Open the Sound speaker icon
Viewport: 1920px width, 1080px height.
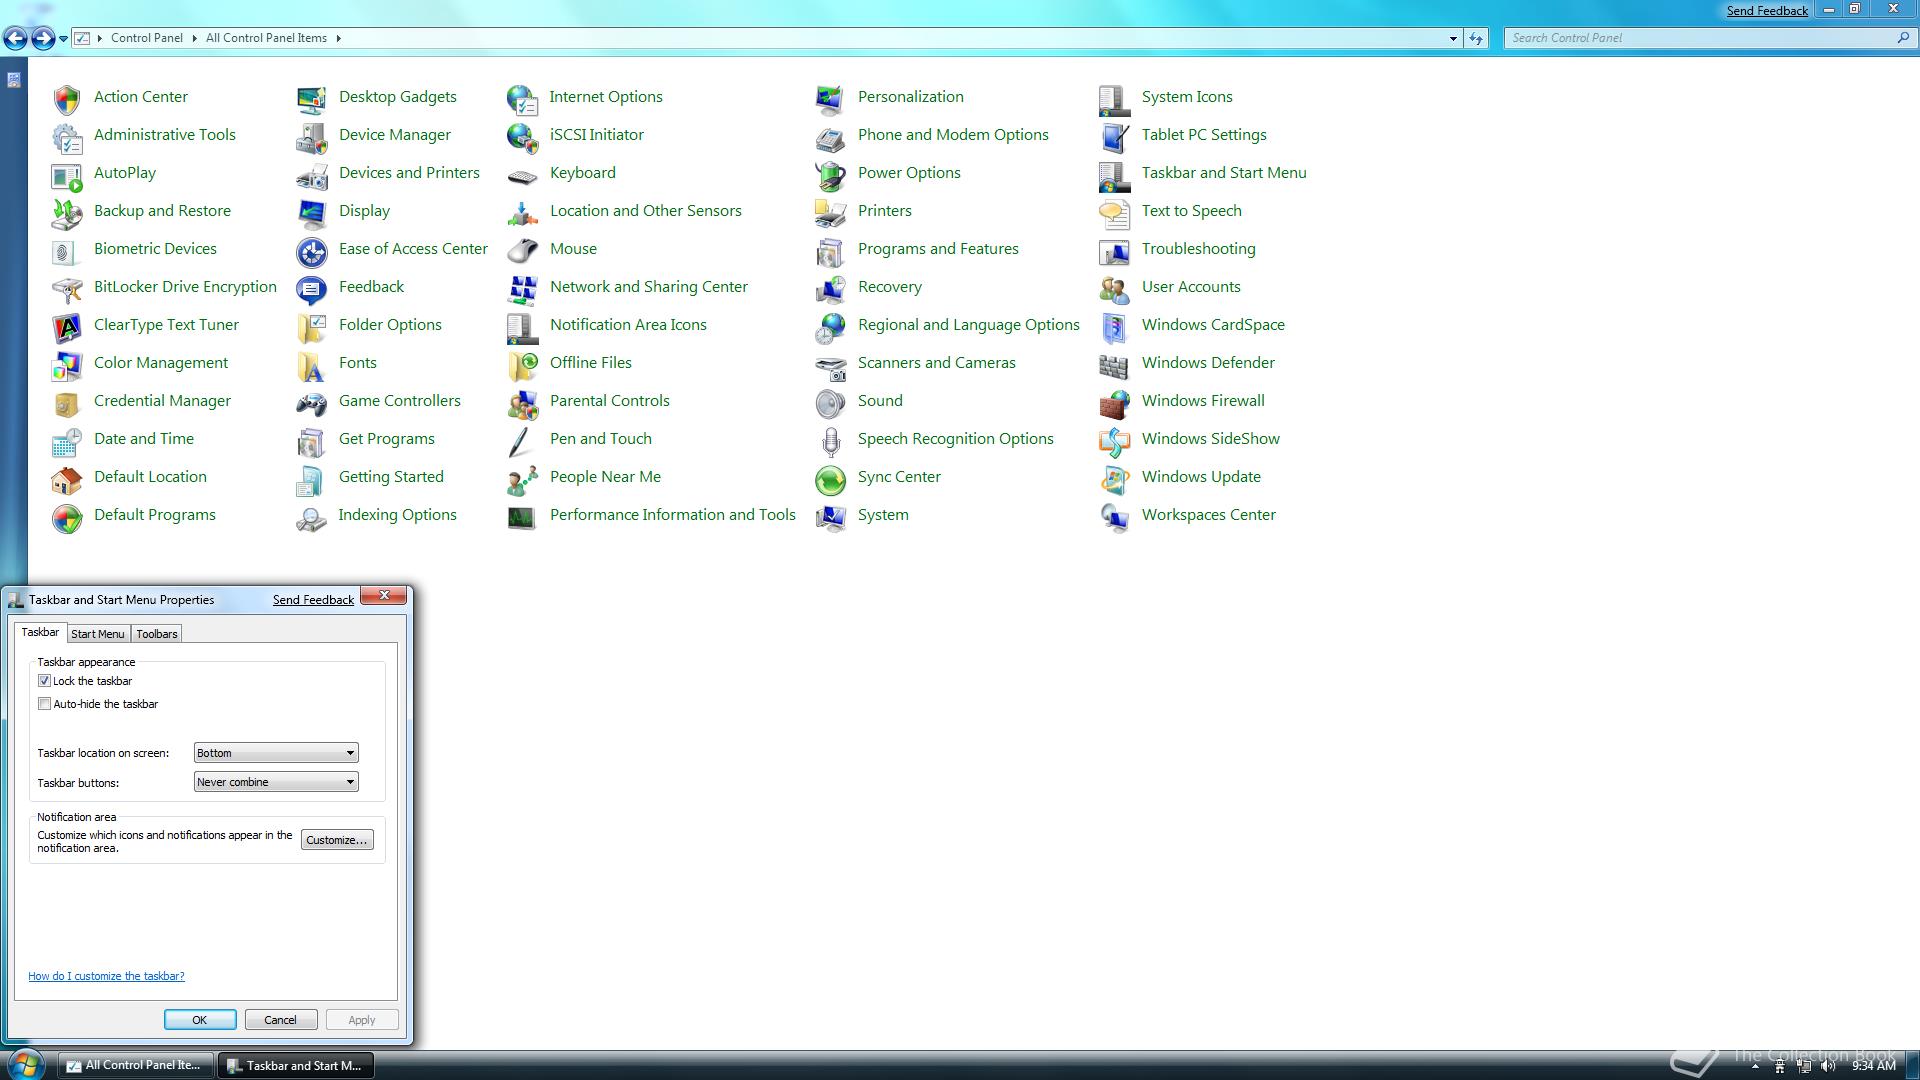(830, 402)
